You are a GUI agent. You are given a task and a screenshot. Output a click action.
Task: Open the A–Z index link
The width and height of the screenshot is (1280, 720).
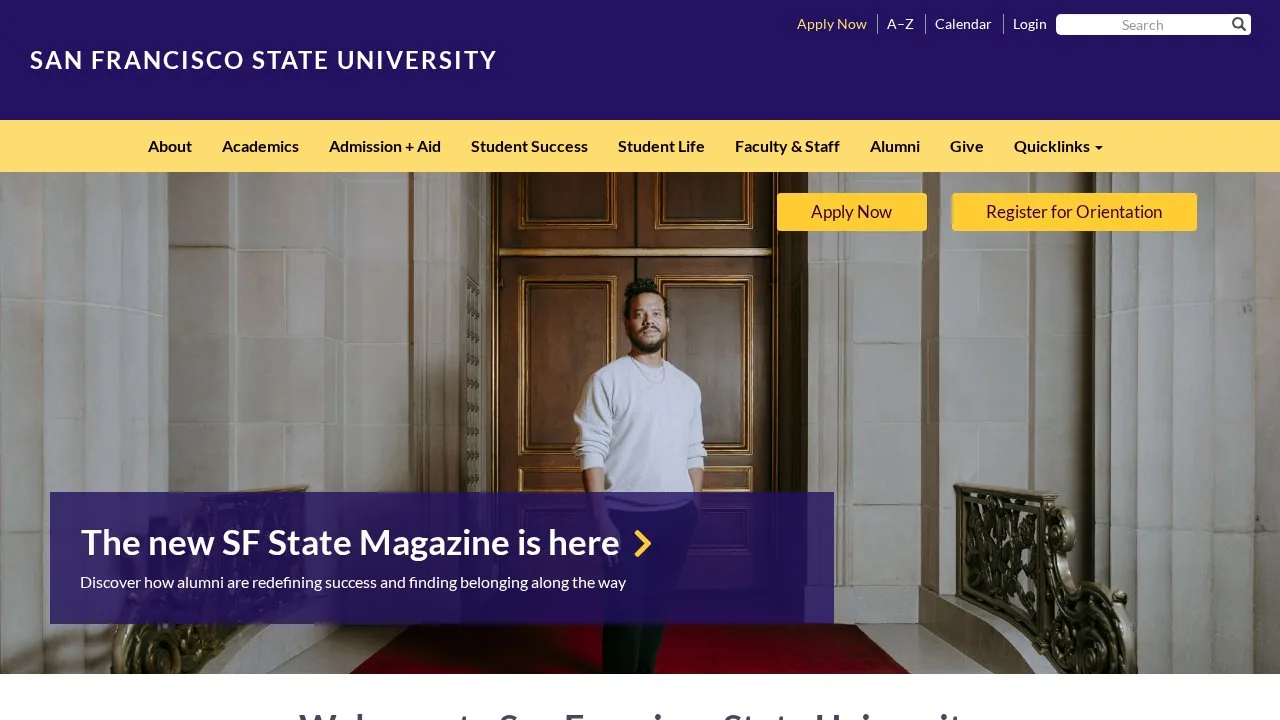pyautogui.click(x=900, y=24)
